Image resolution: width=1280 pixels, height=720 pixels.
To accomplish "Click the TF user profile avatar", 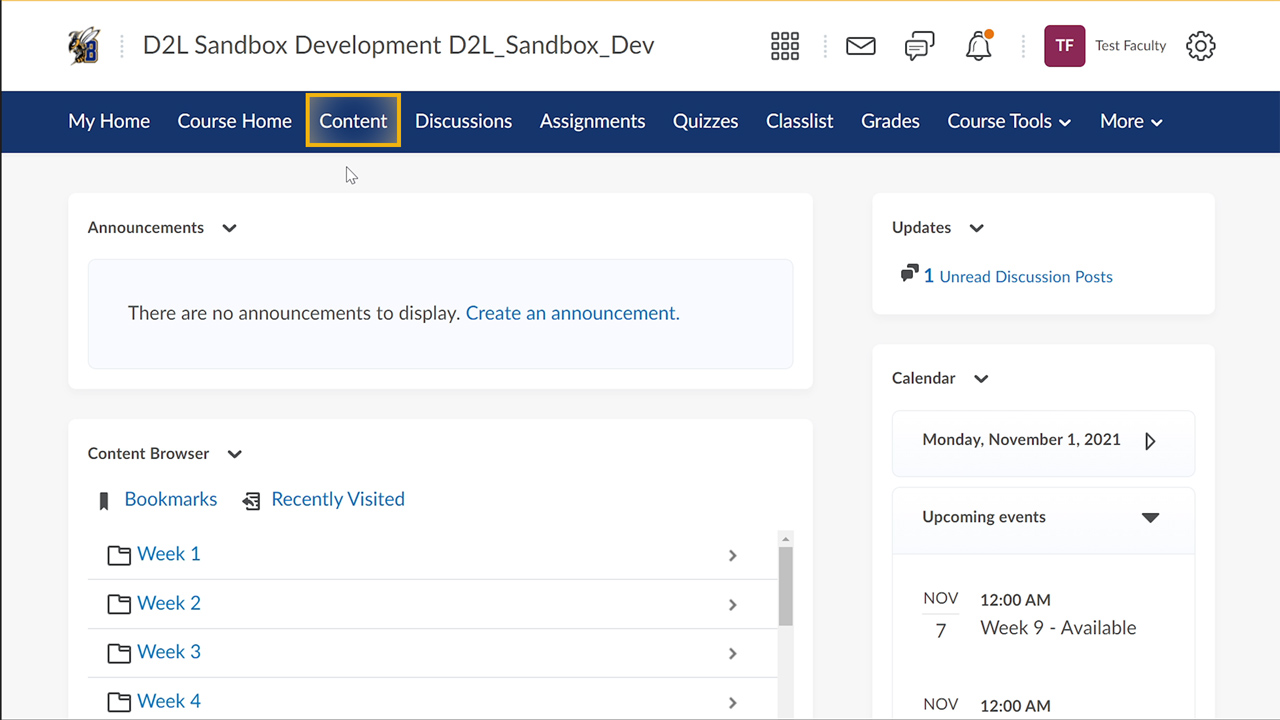I will tap(1064, 46).
